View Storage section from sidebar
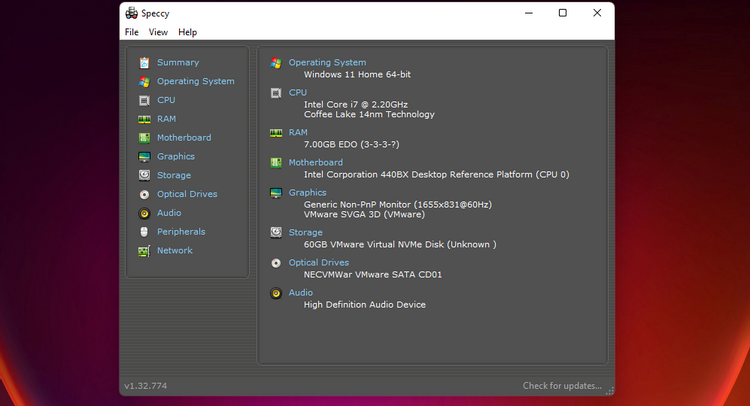The image size is (750, 406). click(174, 175)
